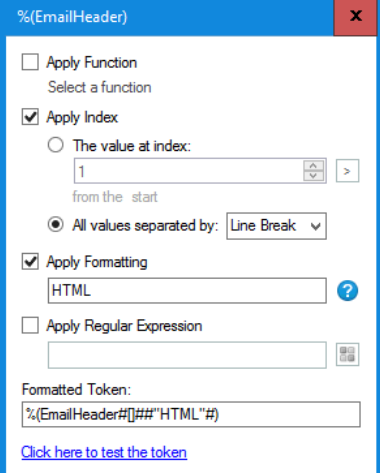Increase index value with up arrow

313,165
